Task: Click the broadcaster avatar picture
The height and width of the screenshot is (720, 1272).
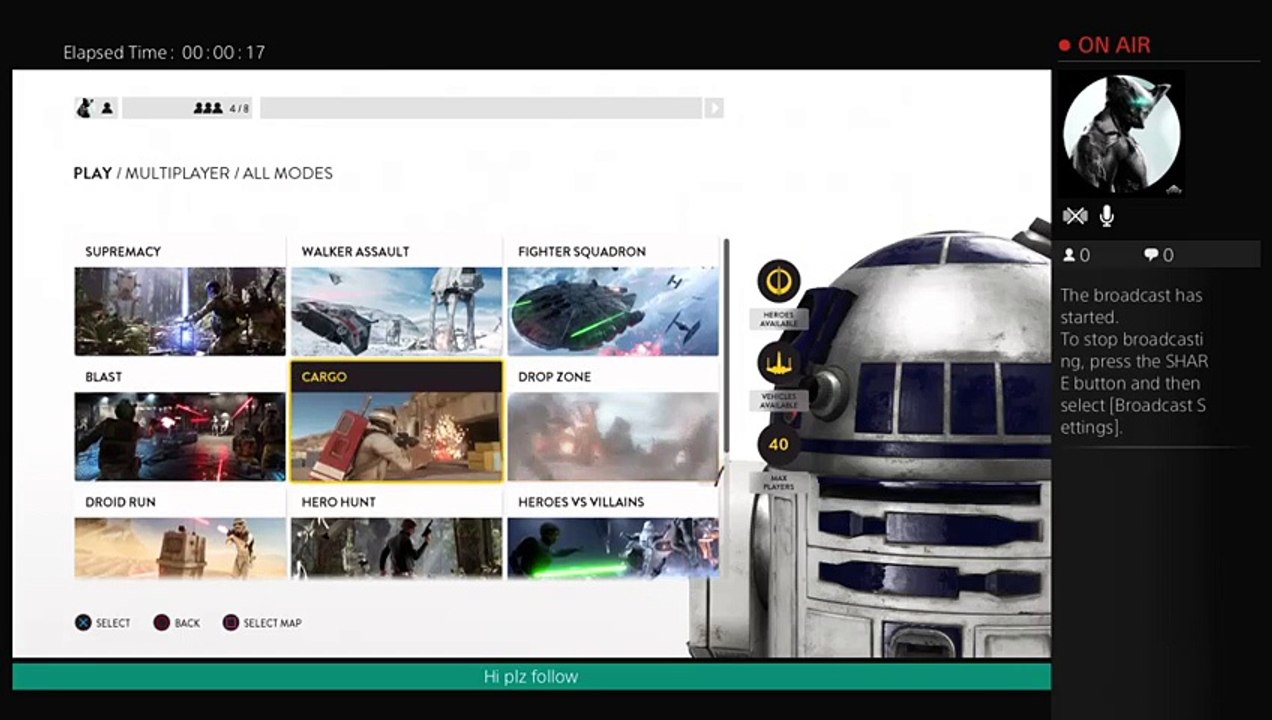Action: point(1122,133)
